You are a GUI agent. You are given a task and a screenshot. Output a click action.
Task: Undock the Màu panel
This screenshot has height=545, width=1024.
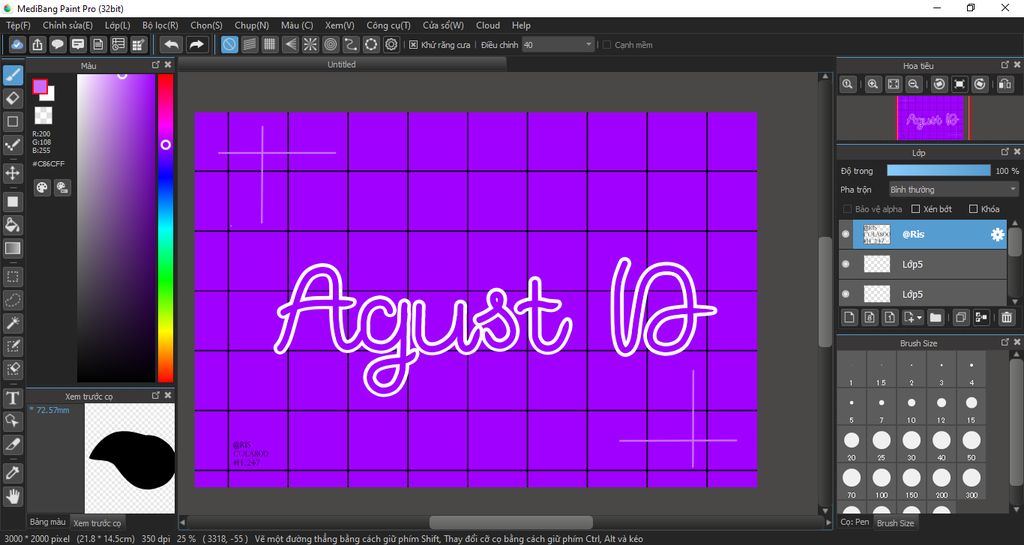click(x=155, y=65)
